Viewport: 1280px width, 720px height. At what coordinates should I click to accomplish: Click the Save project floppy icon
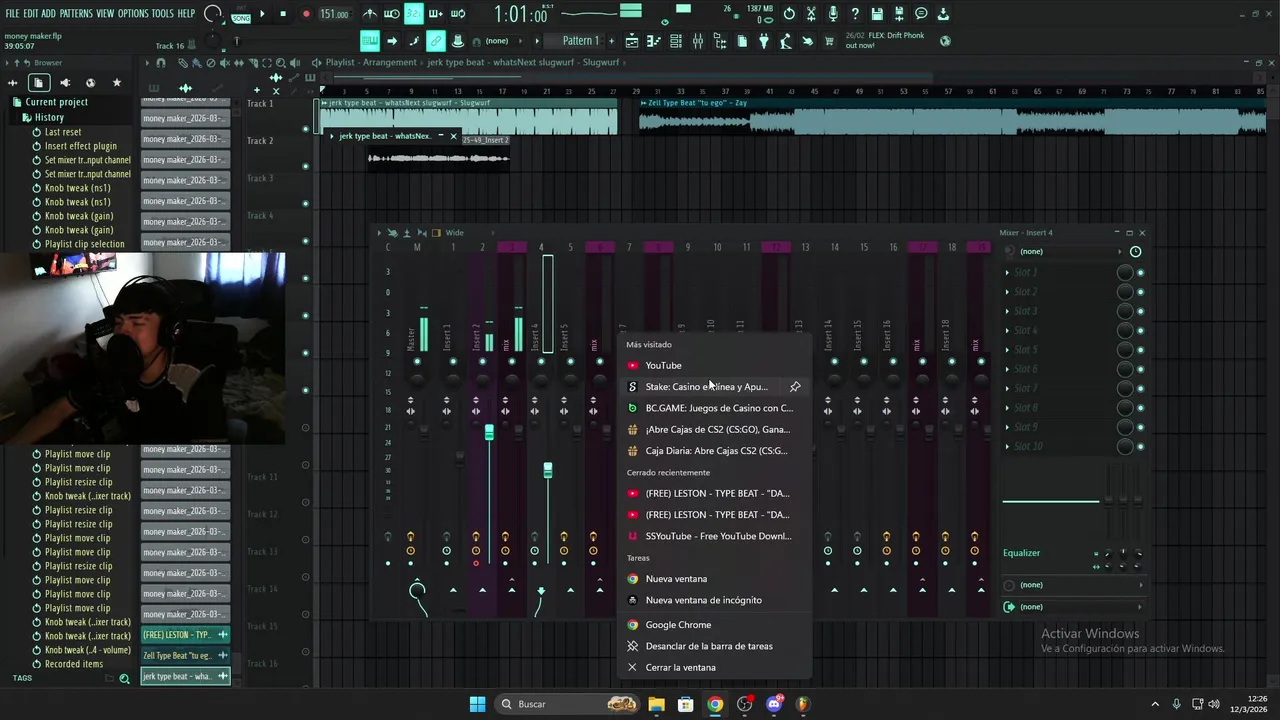click(x=877, y=14)
